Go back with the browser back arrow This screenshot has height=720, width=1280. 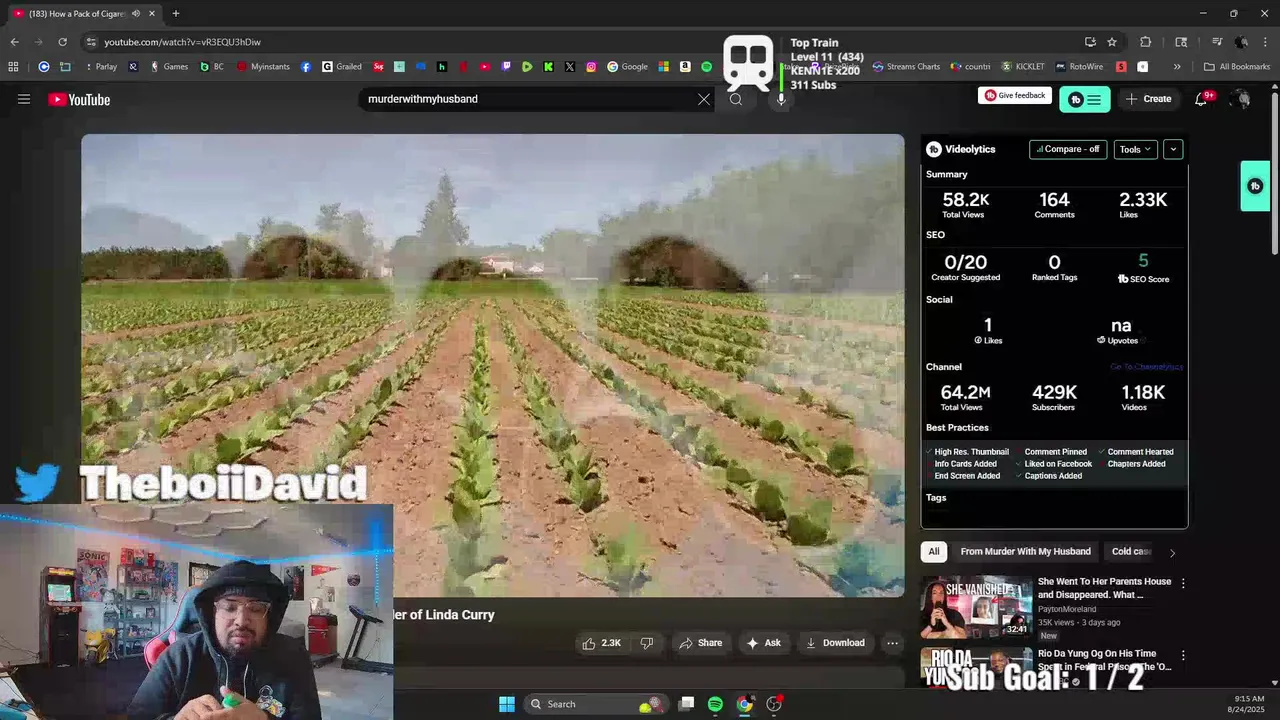pos(14,42)
